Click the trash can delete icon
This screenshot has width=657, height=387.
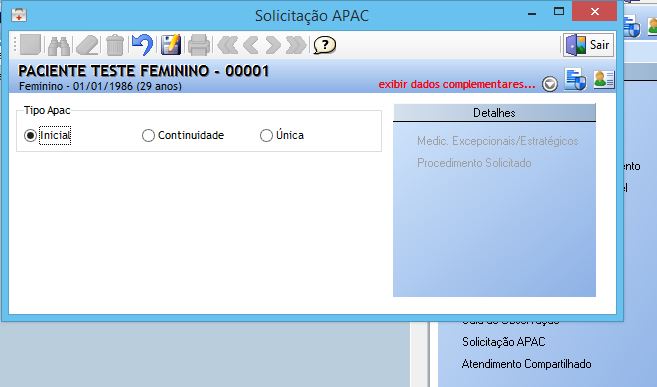(x=115, y=45)
